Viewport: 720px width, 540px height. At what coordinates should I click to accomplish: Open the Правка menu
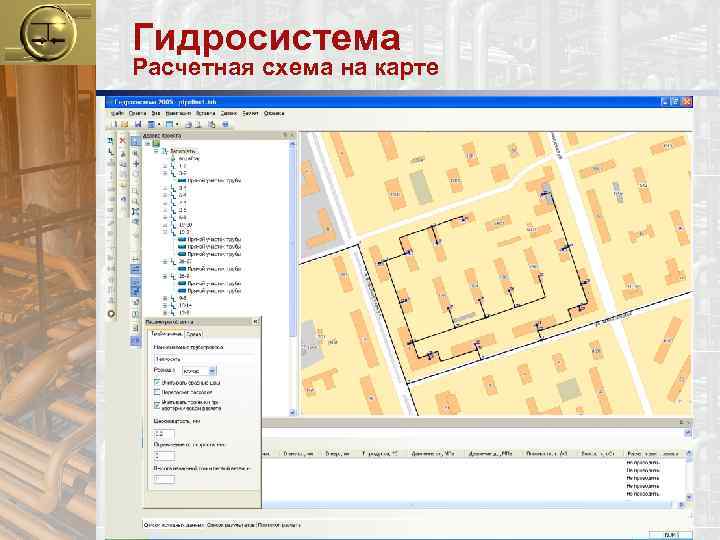137,113
